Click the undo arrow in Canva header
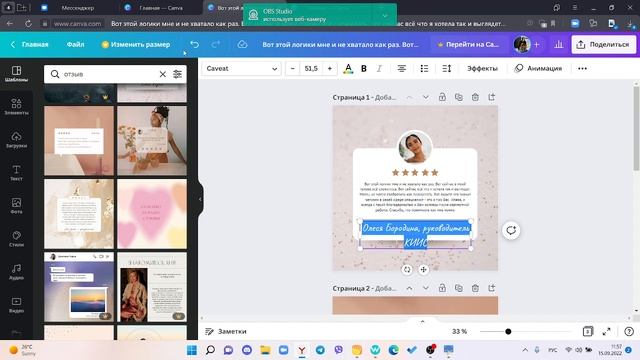Screen dimensions: 640x360 (x=195, y=44)
